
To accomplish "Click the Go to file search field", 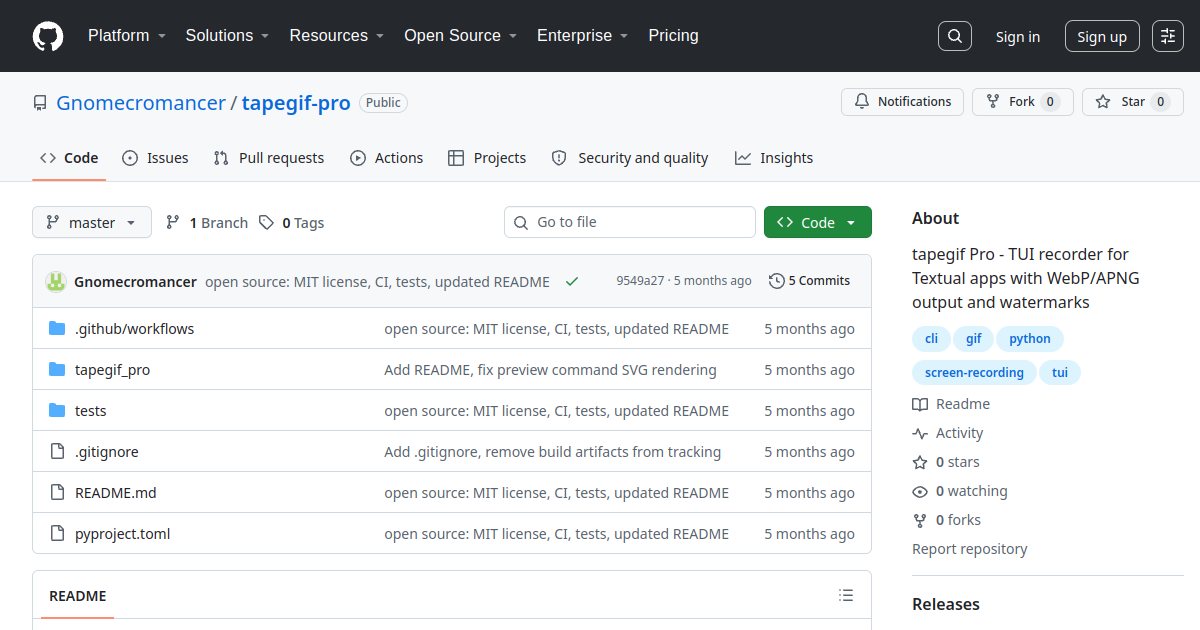I will tap(630, 222).
